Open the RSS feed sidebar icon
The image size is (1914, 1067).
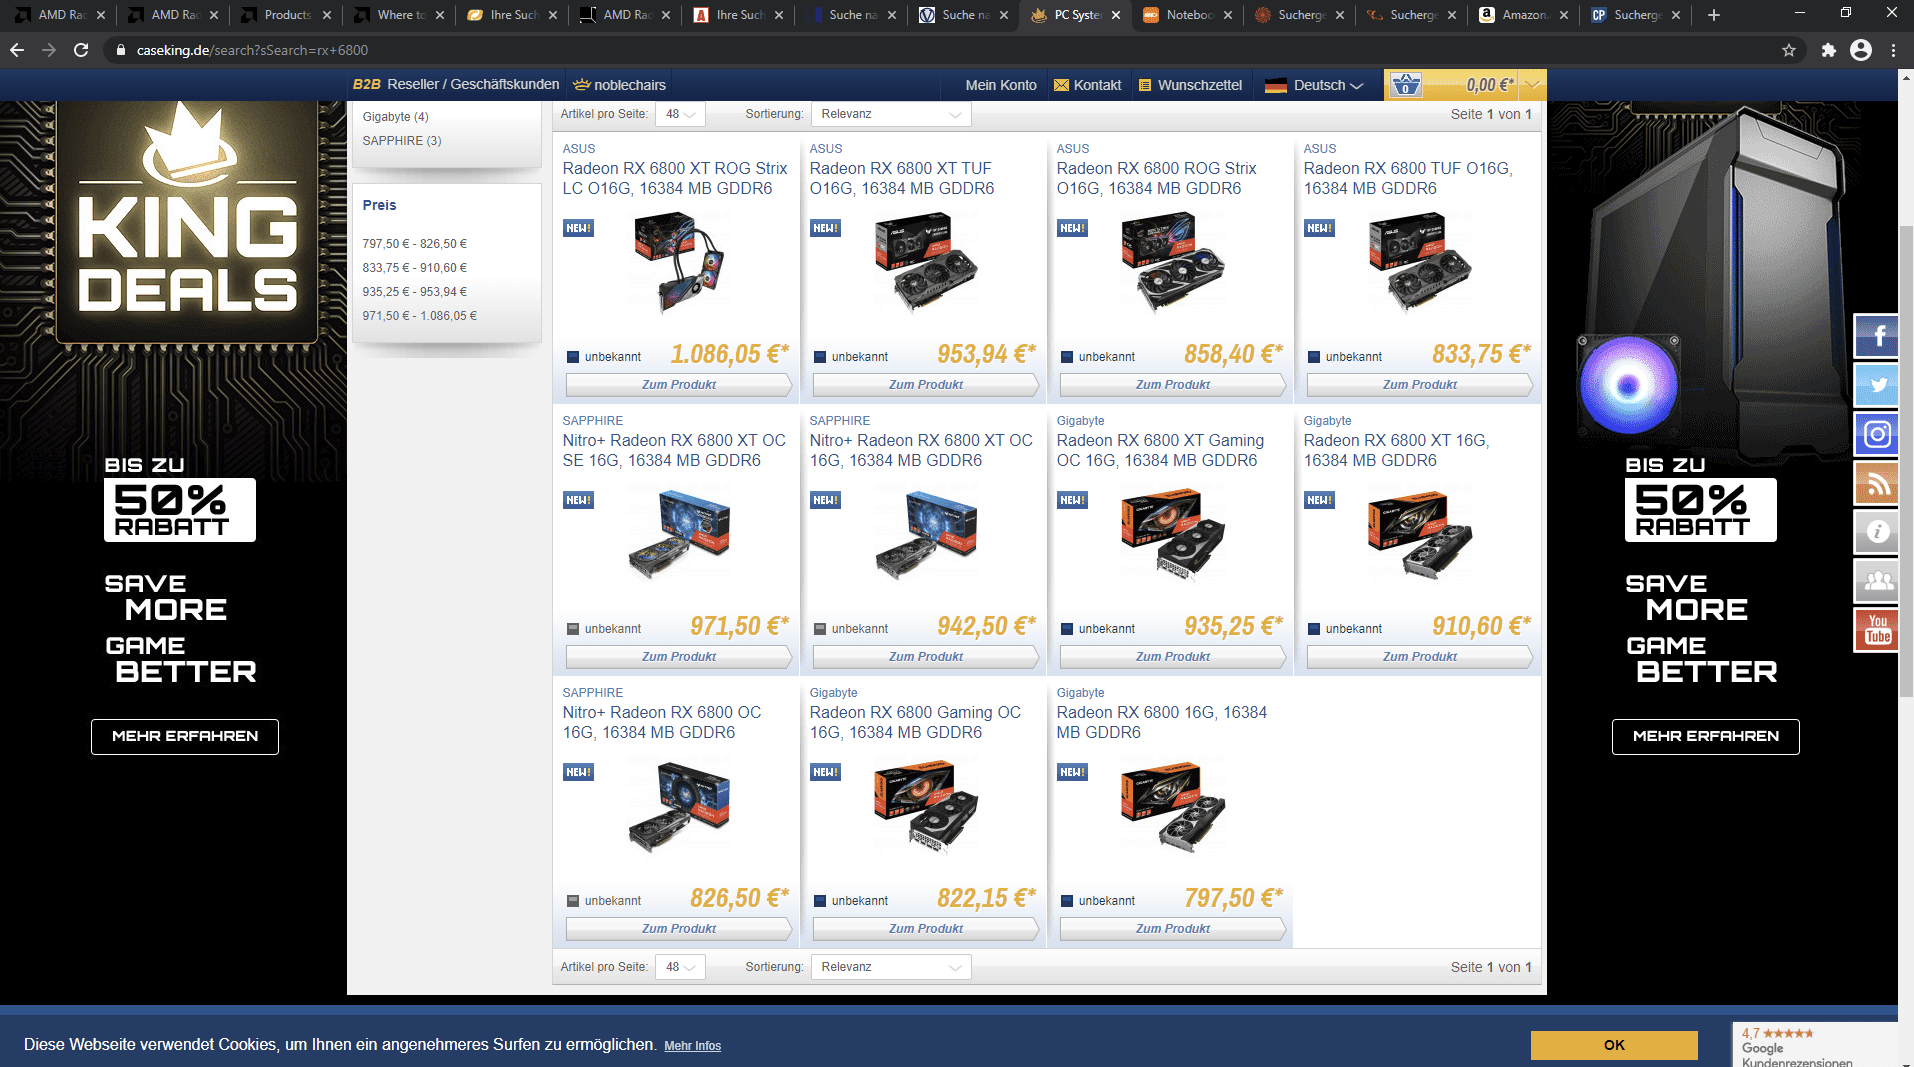[1877, 483]
